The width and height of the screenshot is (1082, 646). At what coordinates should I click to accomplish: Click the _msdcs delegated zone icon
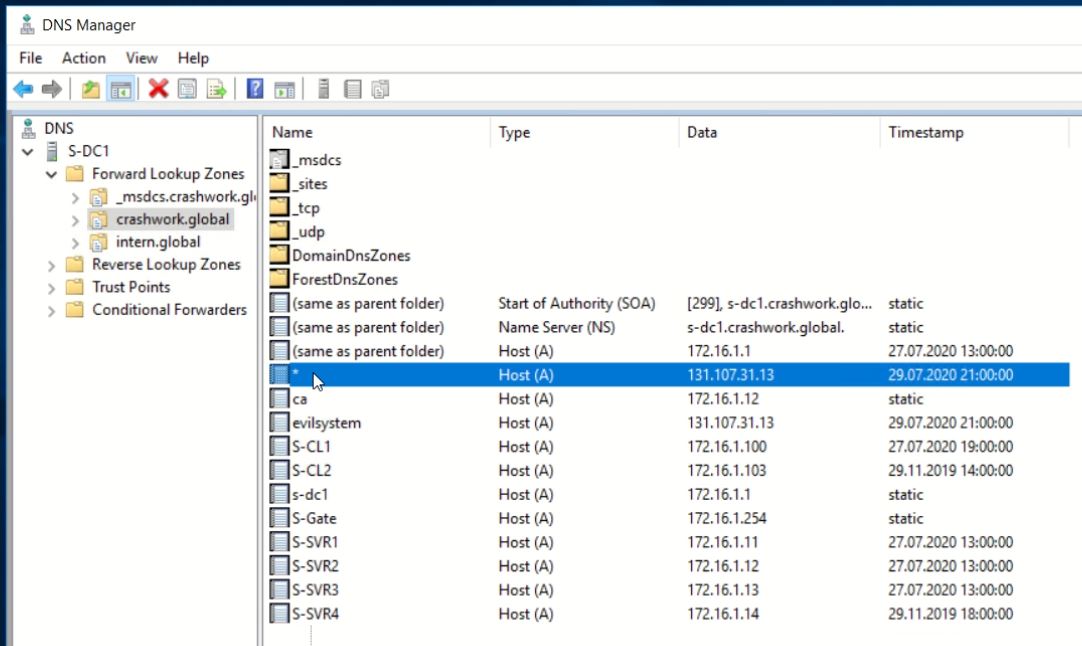[x=279, y=159]
